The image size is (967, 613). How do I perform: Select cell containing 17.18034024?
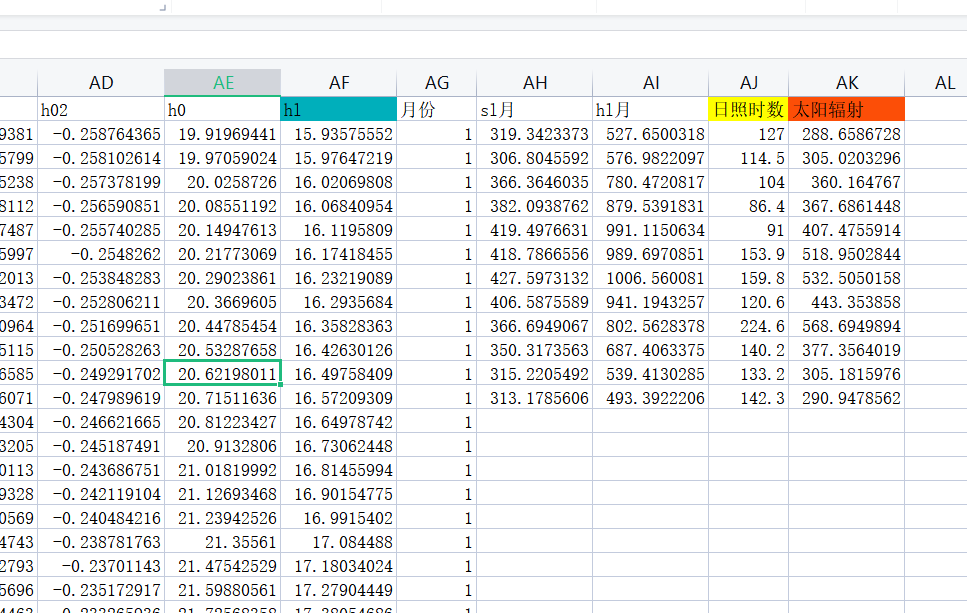(x=339, y=566)
